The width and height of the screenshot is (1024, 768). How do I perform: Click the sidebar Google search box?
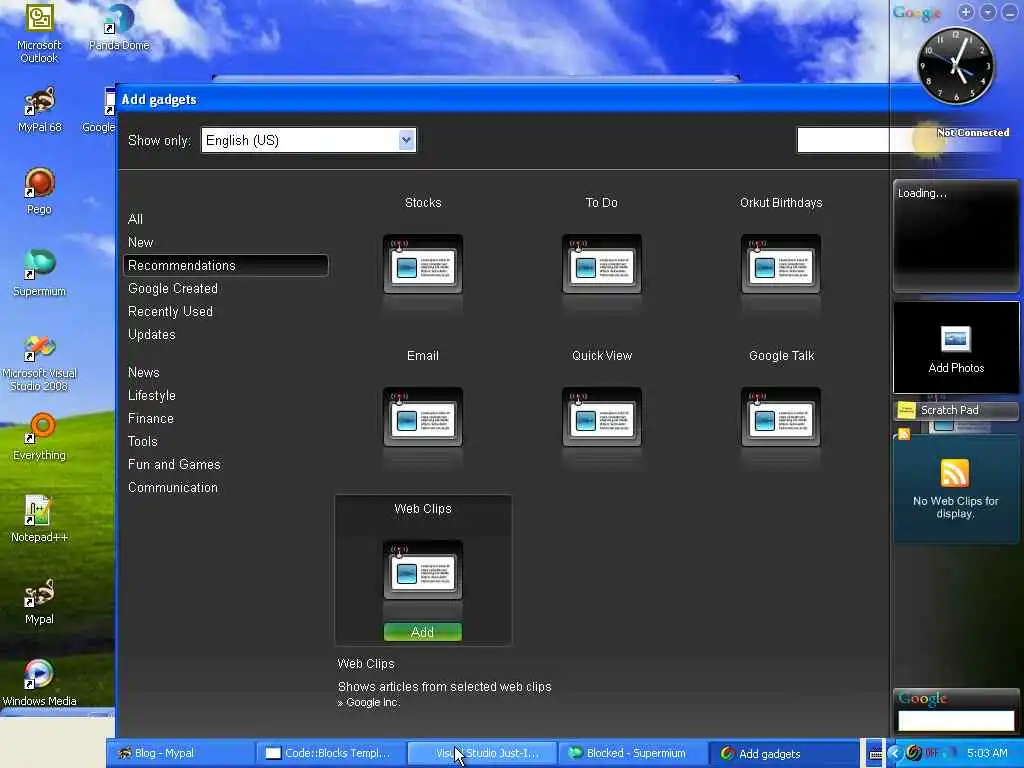(x=956, y=720)
